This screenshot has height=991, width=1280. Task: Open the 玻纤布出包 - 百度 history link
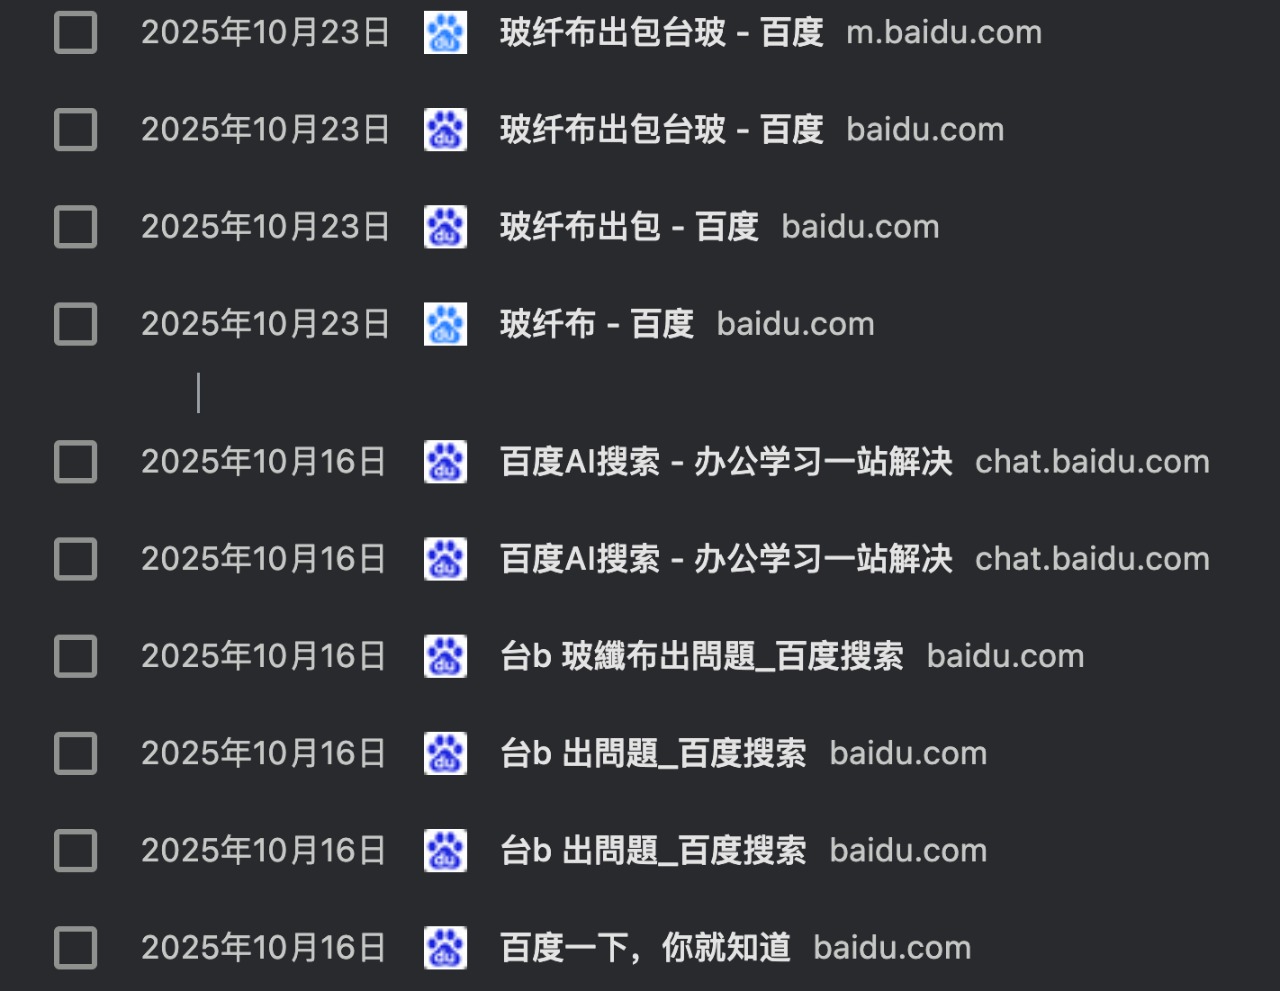(x=629, y=227)
